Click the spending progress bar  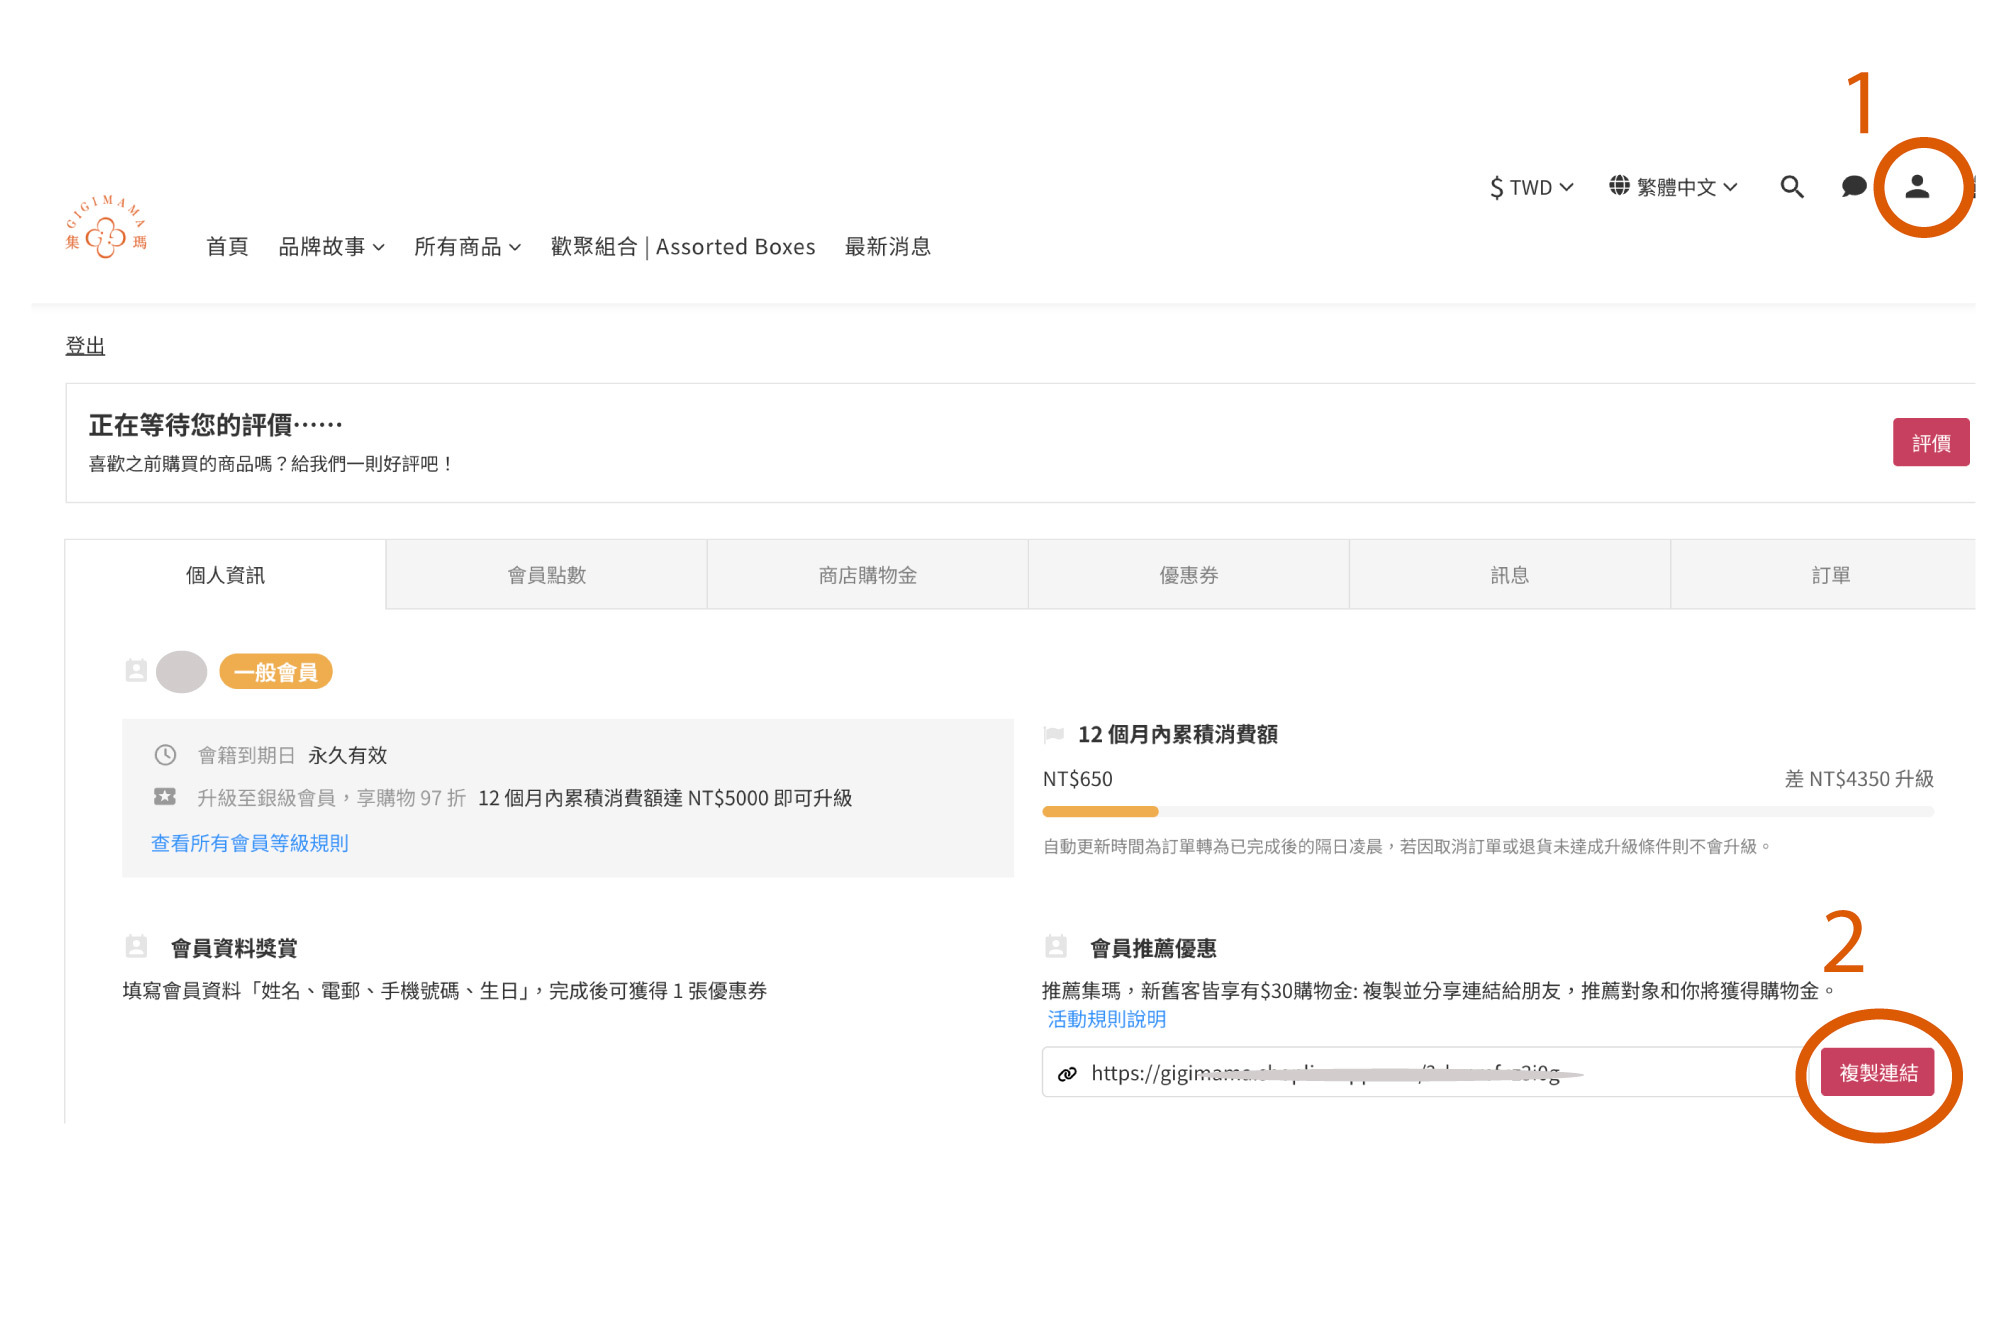click(x=1487, y=811)
